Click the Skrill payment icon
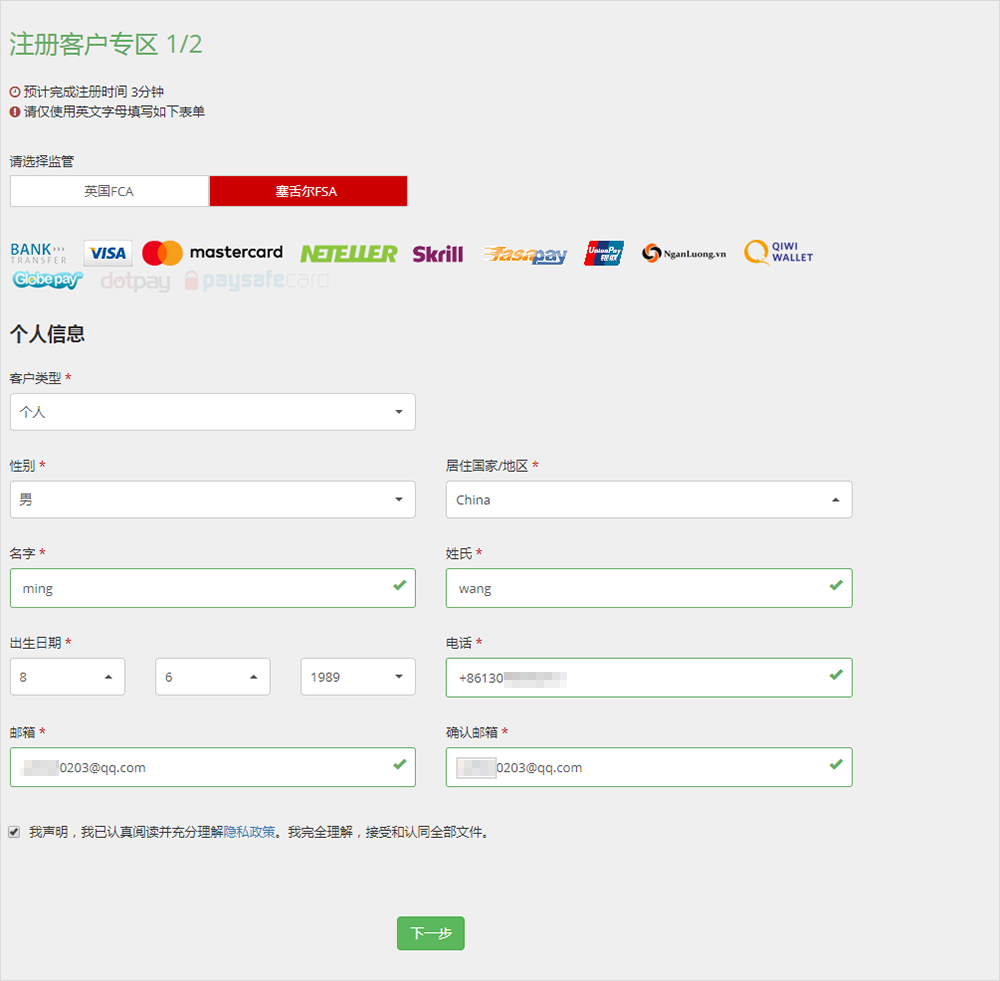 point(437,254)
